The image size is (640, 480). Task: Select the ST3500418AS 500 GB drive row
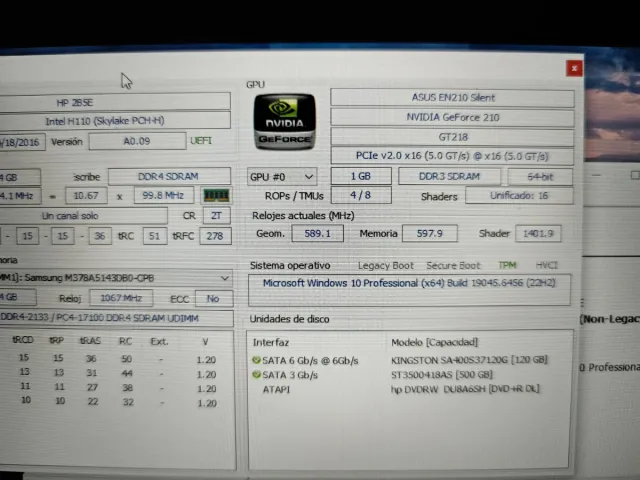[373, 375]
